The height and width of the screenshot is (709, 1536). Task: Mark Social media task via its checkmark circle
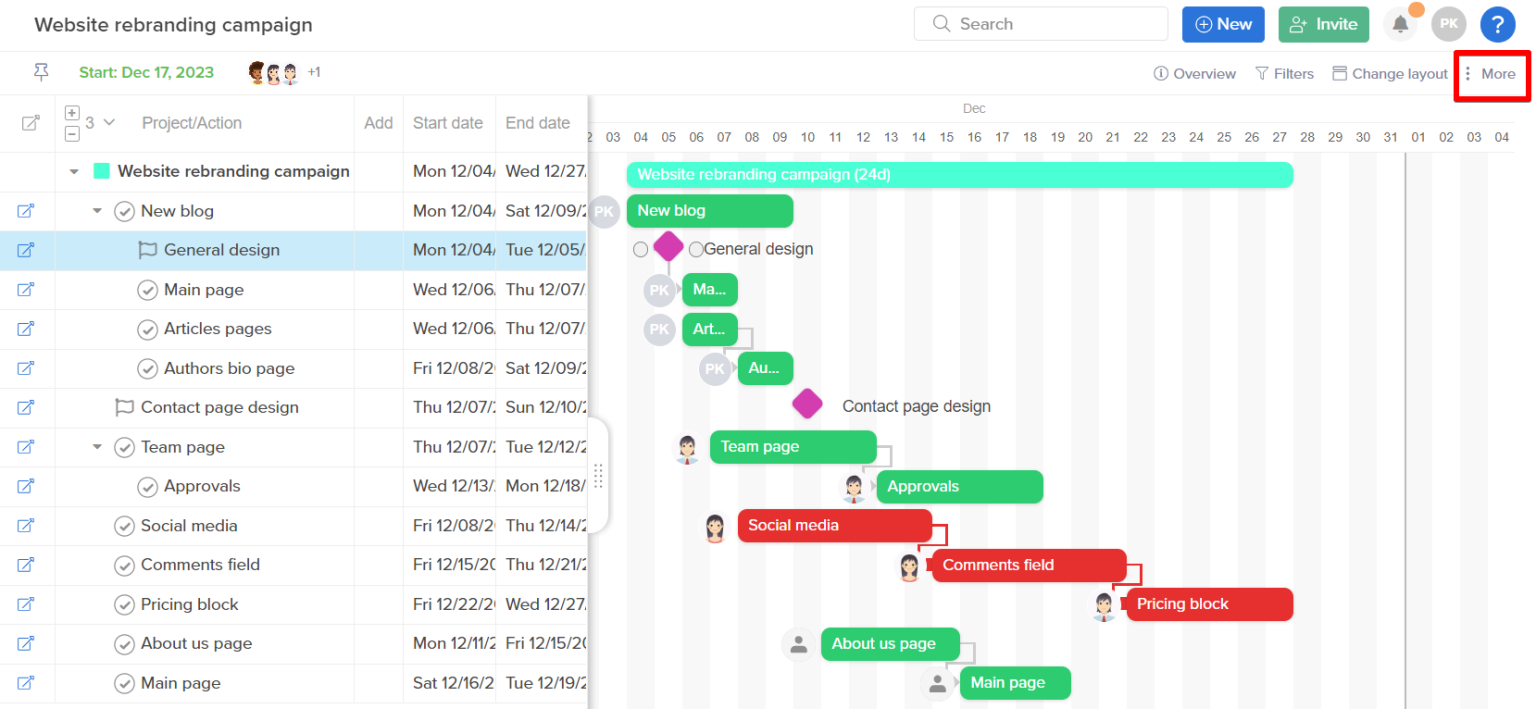point(125,526)
